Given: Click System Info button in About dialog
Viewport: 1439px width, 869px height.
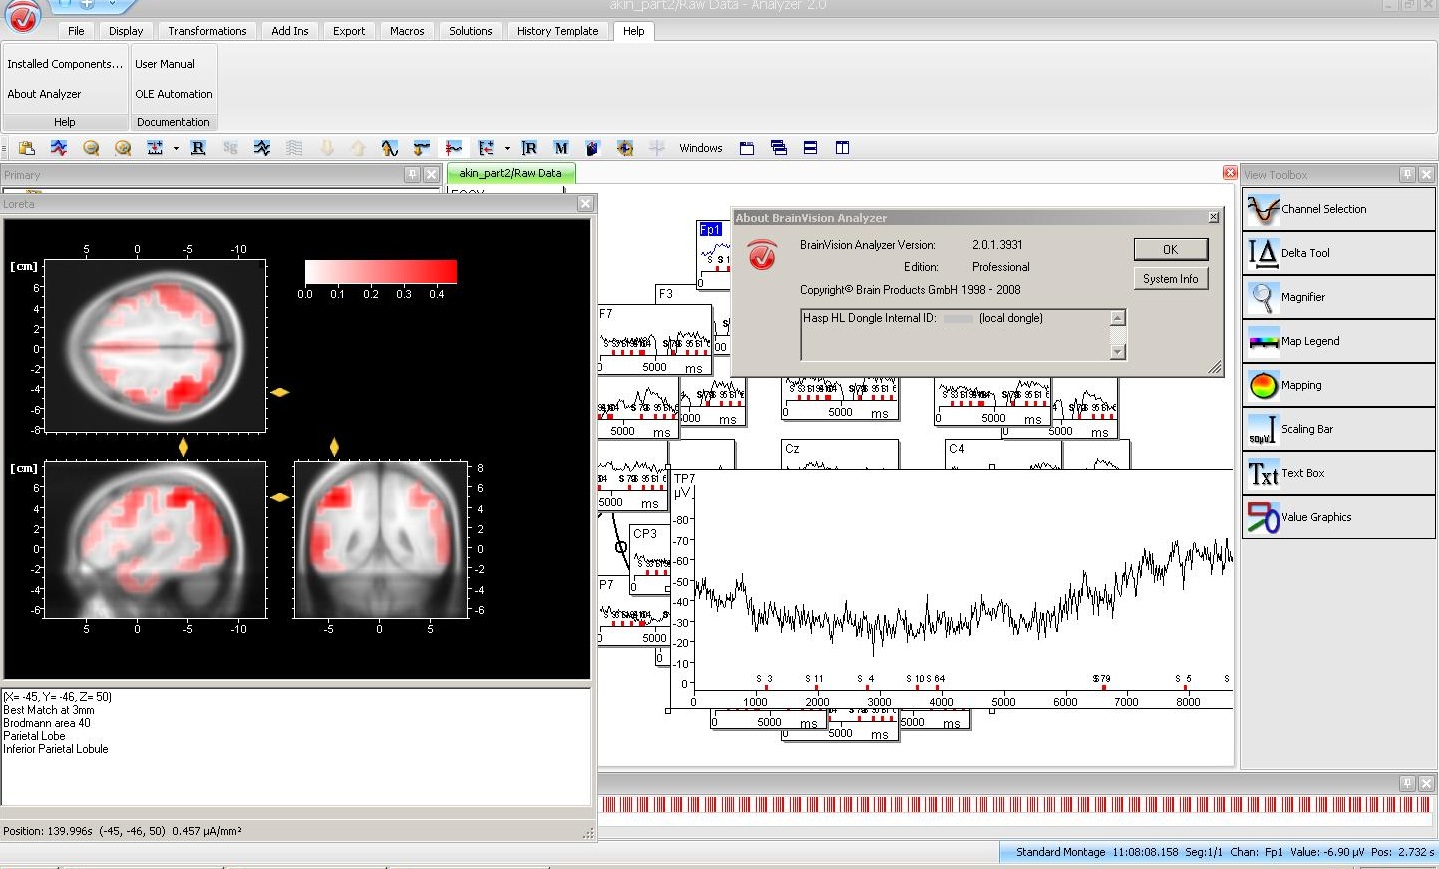Looking at the screenshot, I should pos(1170,279).
